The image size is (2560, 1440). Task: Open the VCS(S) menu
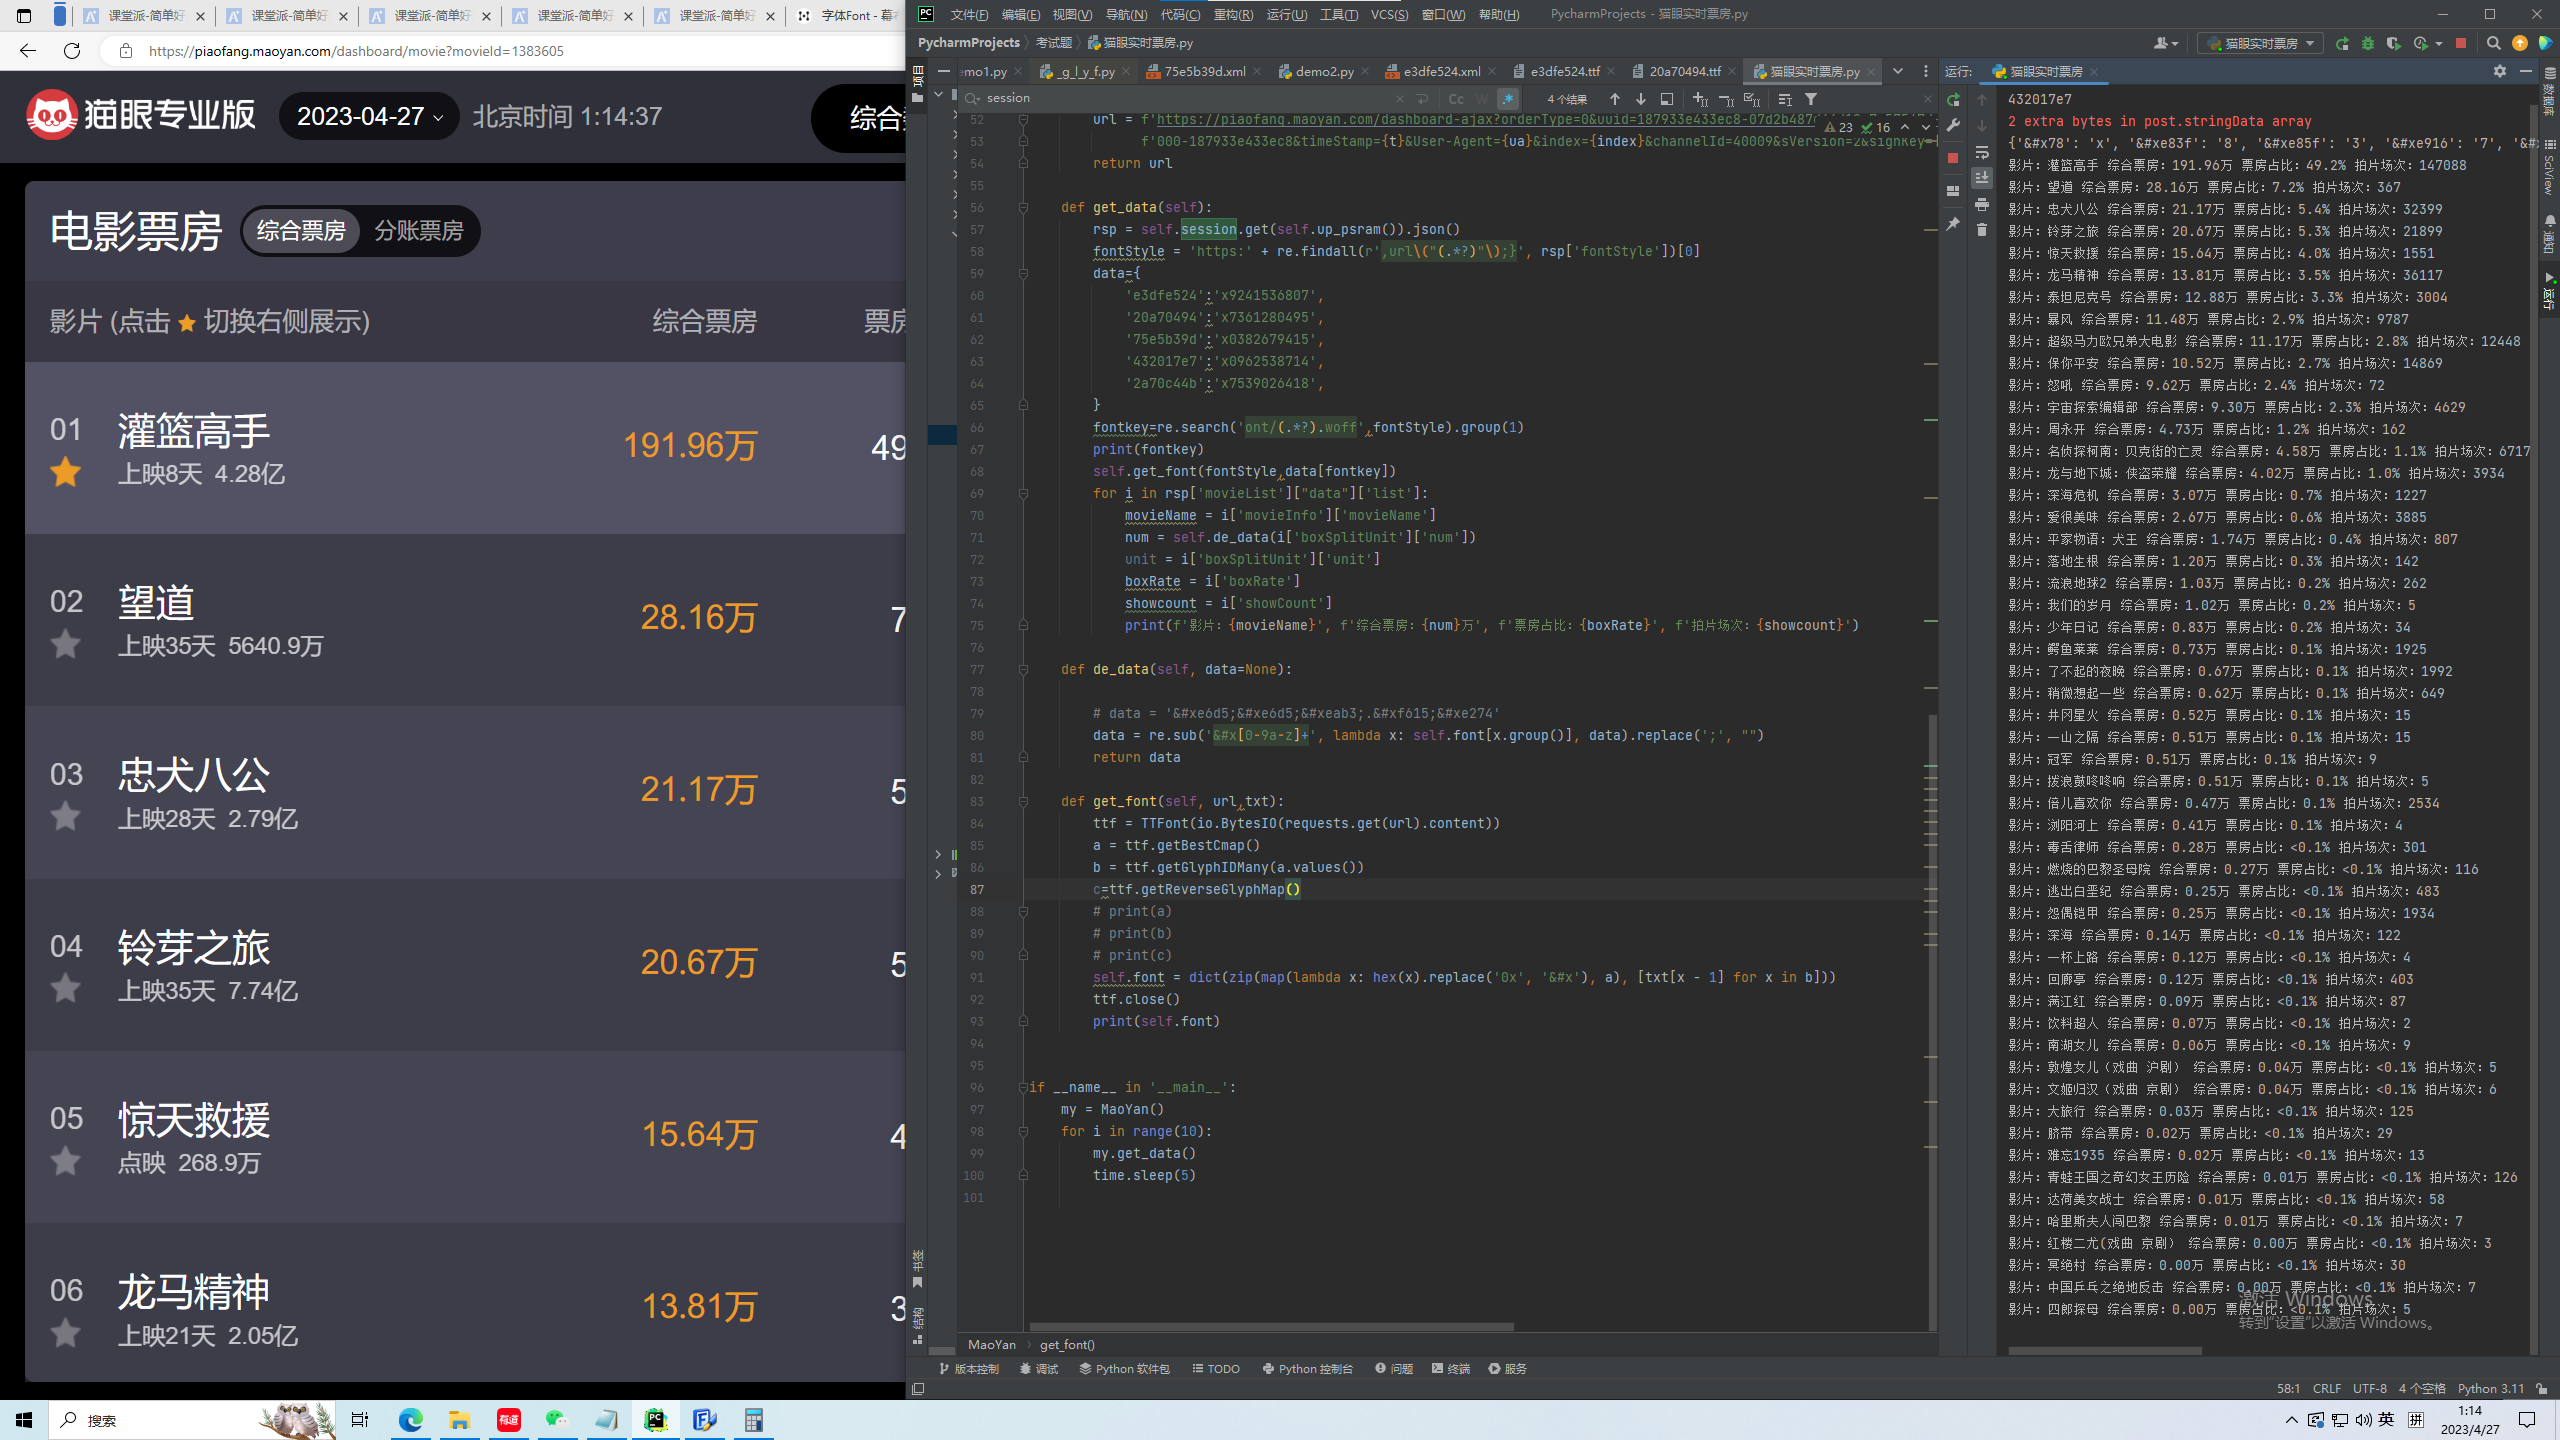coord(1389,14)
